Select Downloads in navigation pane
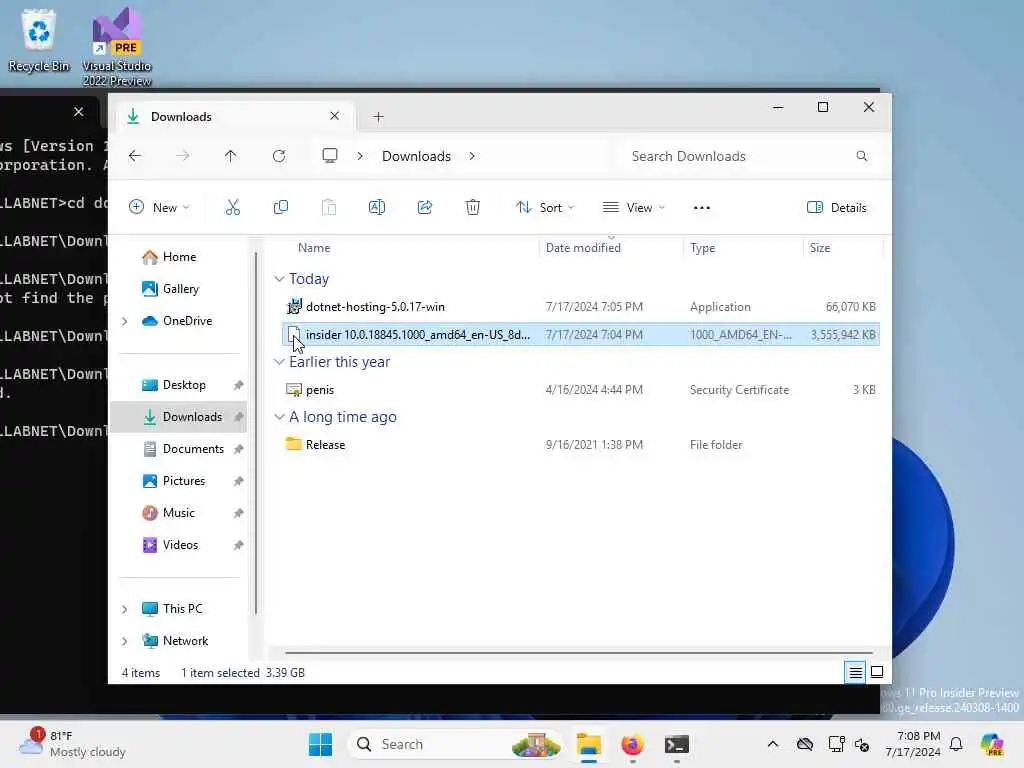The height and width of the screenshot is (768, 1024). click(x=178, y=417)
